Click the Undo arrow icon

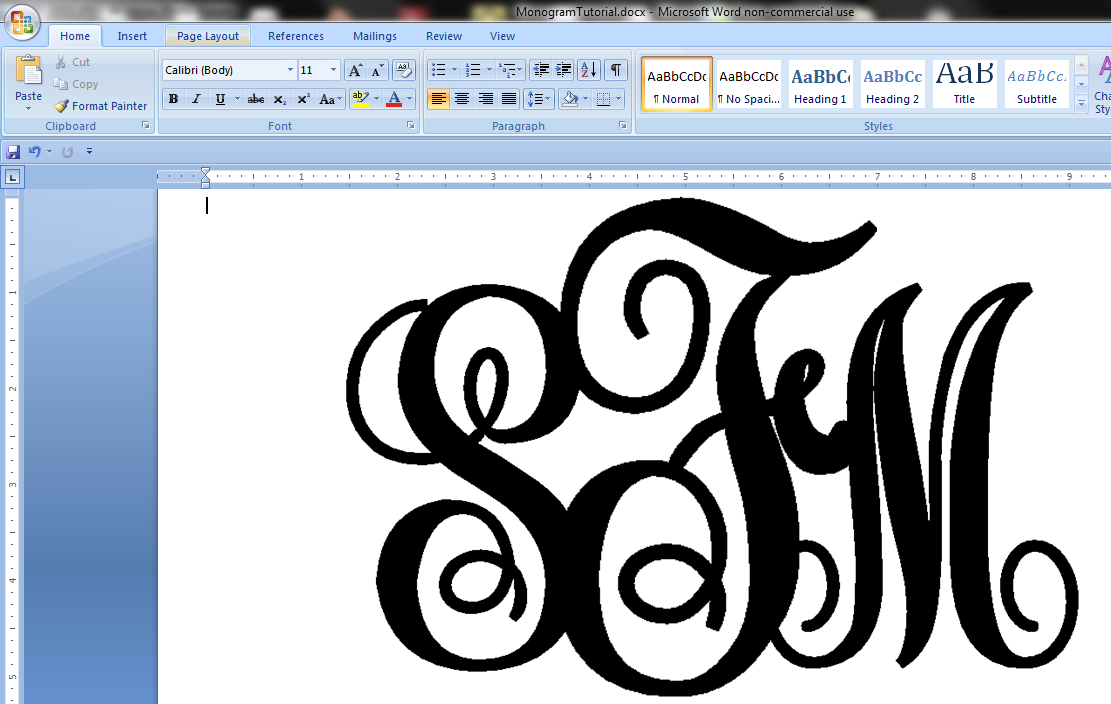(x=34, y=151)
